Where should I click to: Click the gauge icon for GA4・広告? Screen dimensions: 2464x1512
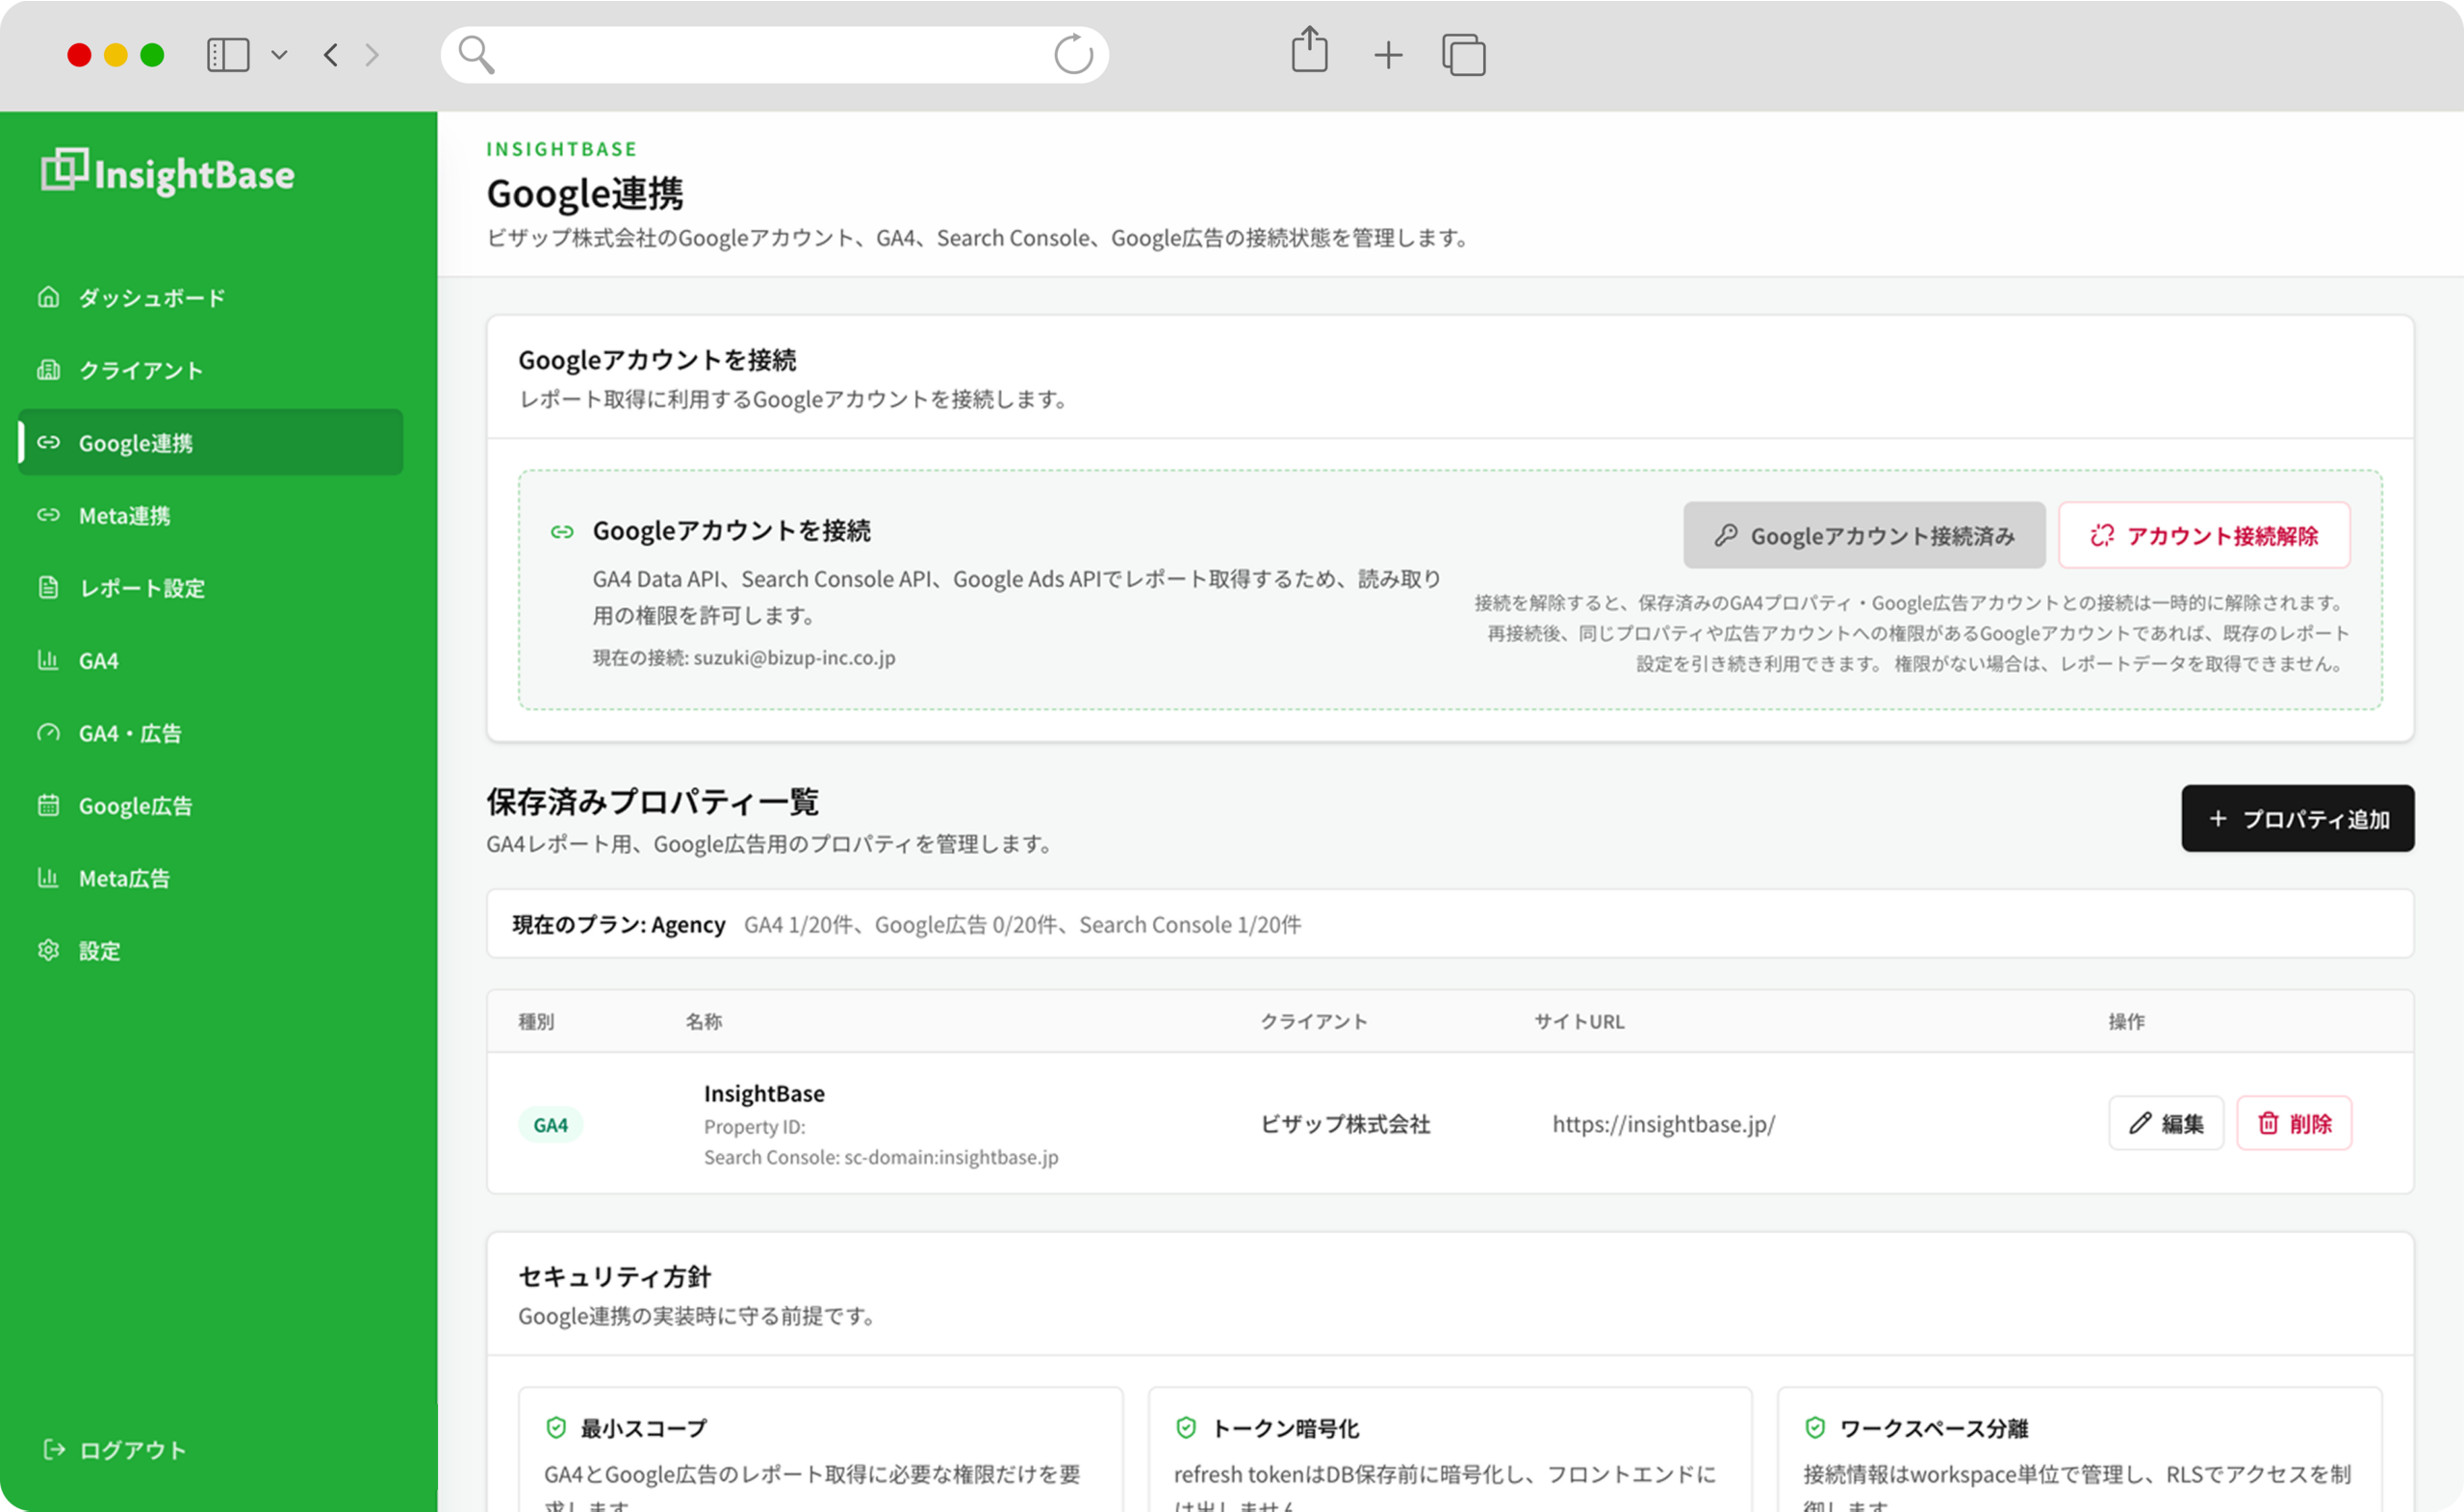(48, 733)
